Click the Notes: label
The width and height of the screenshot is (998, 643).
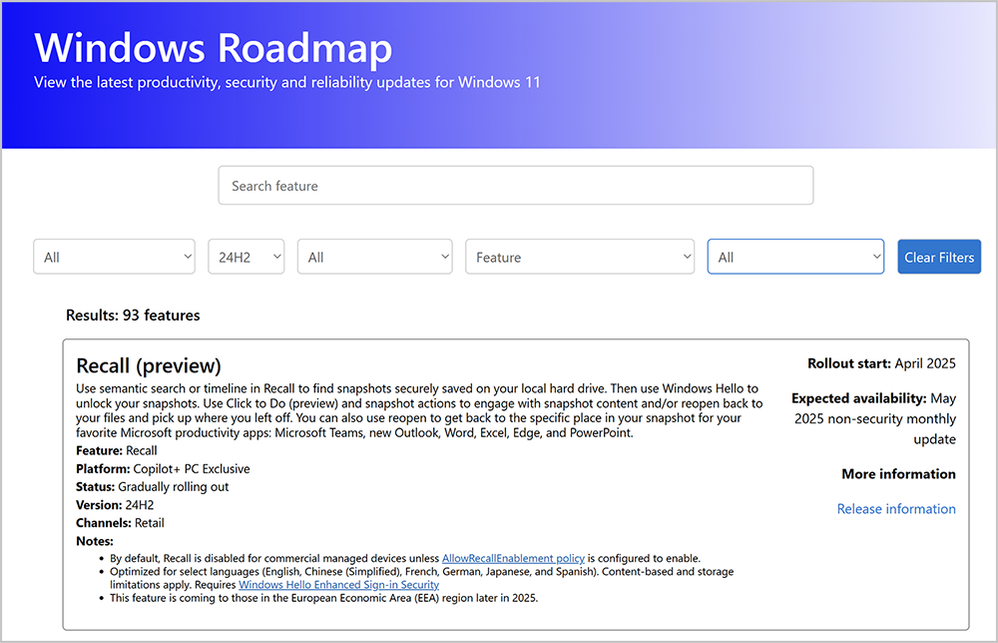(x=94, y=541)
